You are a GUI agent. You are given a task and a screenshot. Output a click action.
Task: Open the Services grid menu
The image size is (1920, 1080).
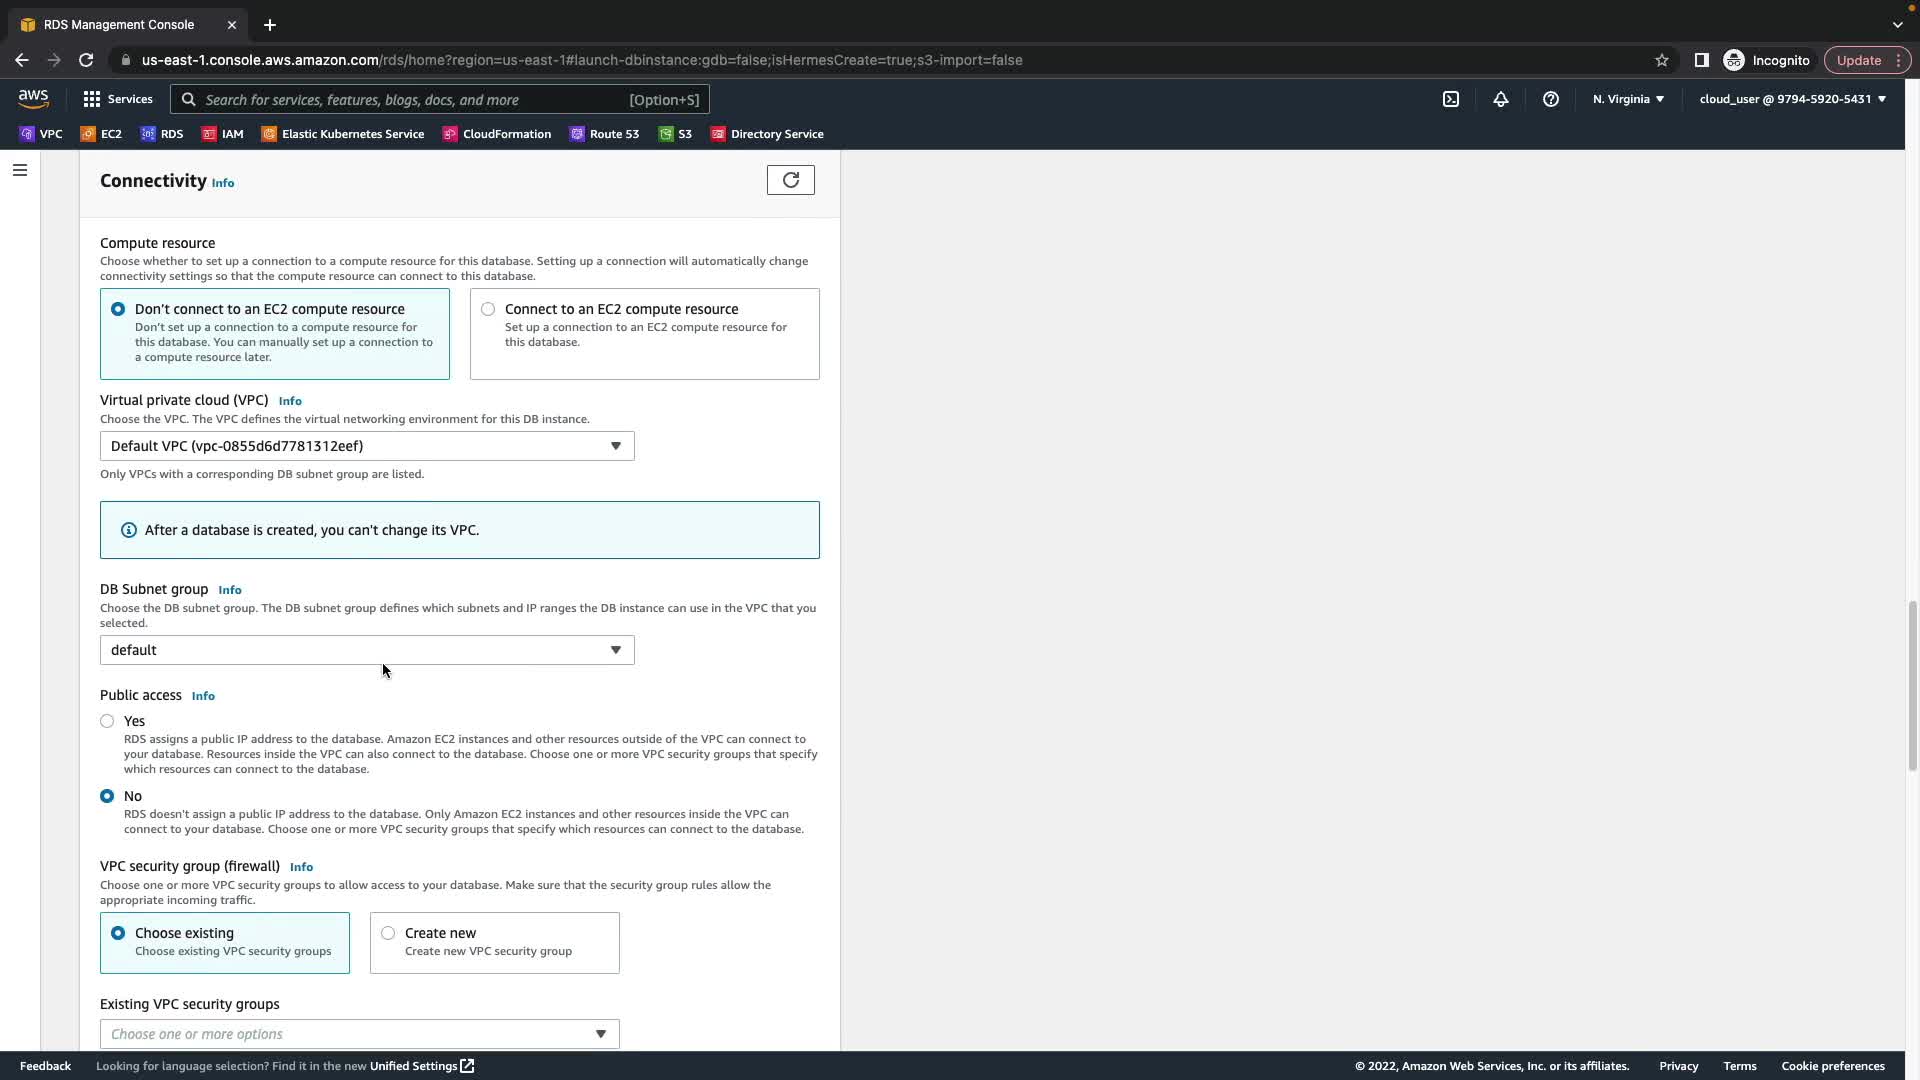point(118,99)
